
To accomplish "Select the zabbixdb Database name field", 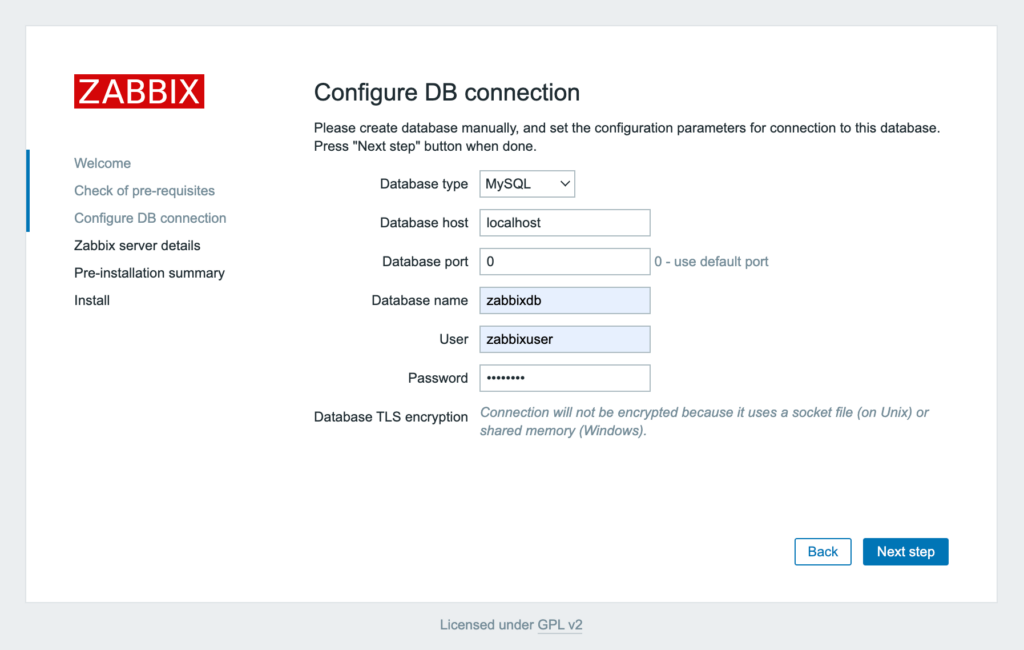I will tap(564, 300).
